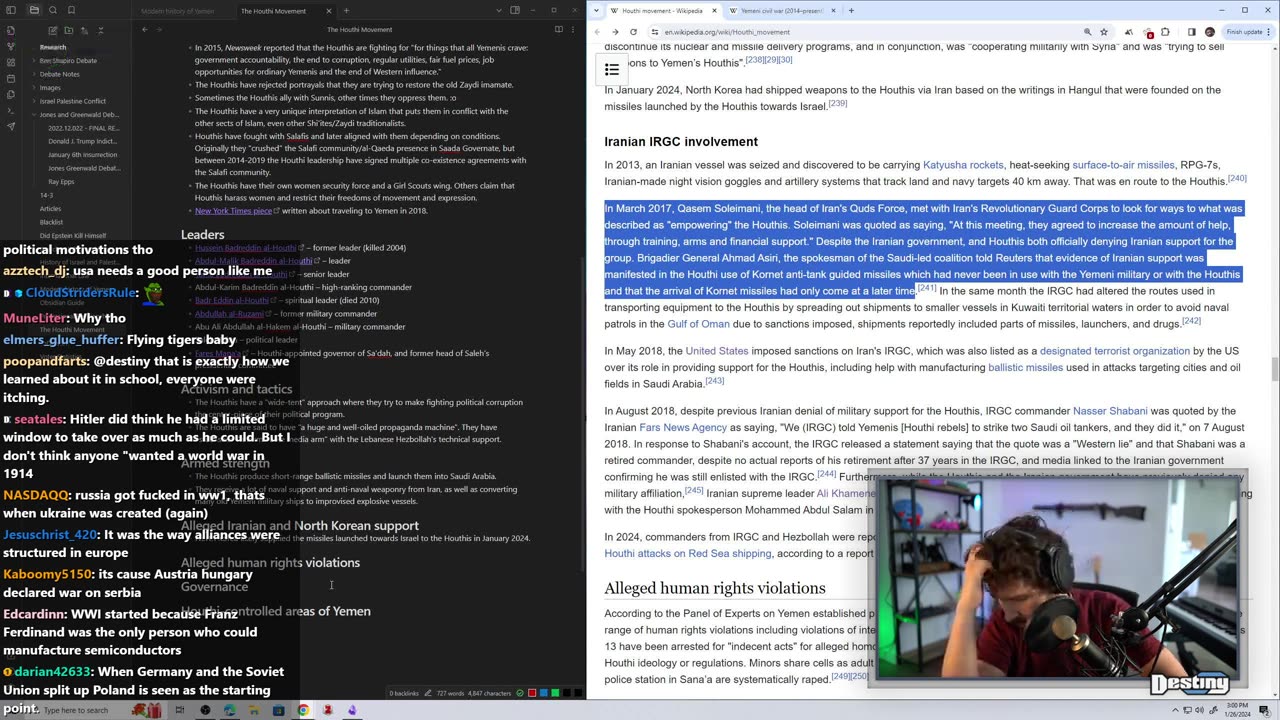Switch to Yemeni civil war Chrome tab
The height and width of the screenshot is (720, 1280).
782,11
